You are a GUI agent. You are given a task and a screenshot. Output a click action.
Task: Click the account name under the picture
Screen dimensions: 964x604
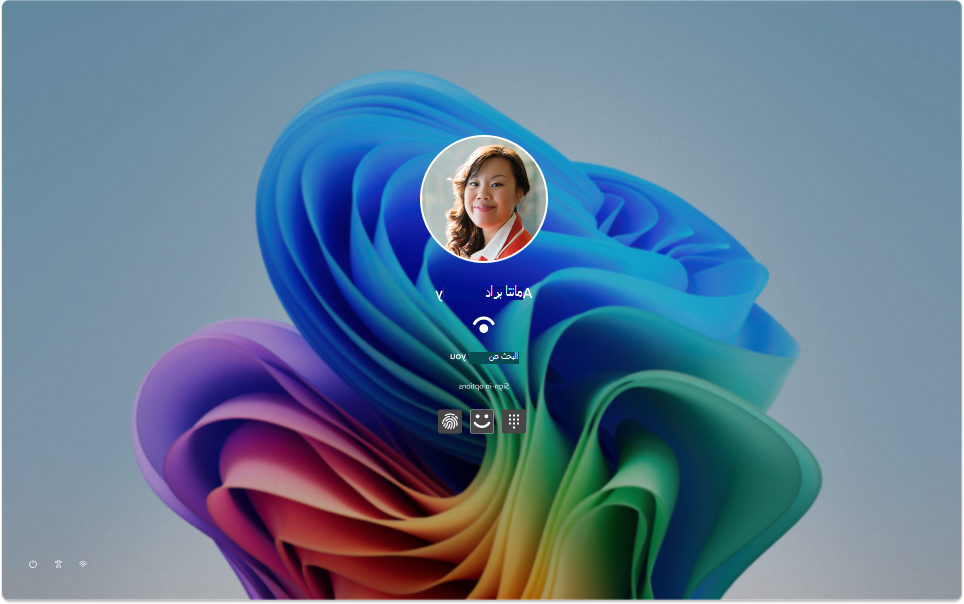tap(484, 293)
